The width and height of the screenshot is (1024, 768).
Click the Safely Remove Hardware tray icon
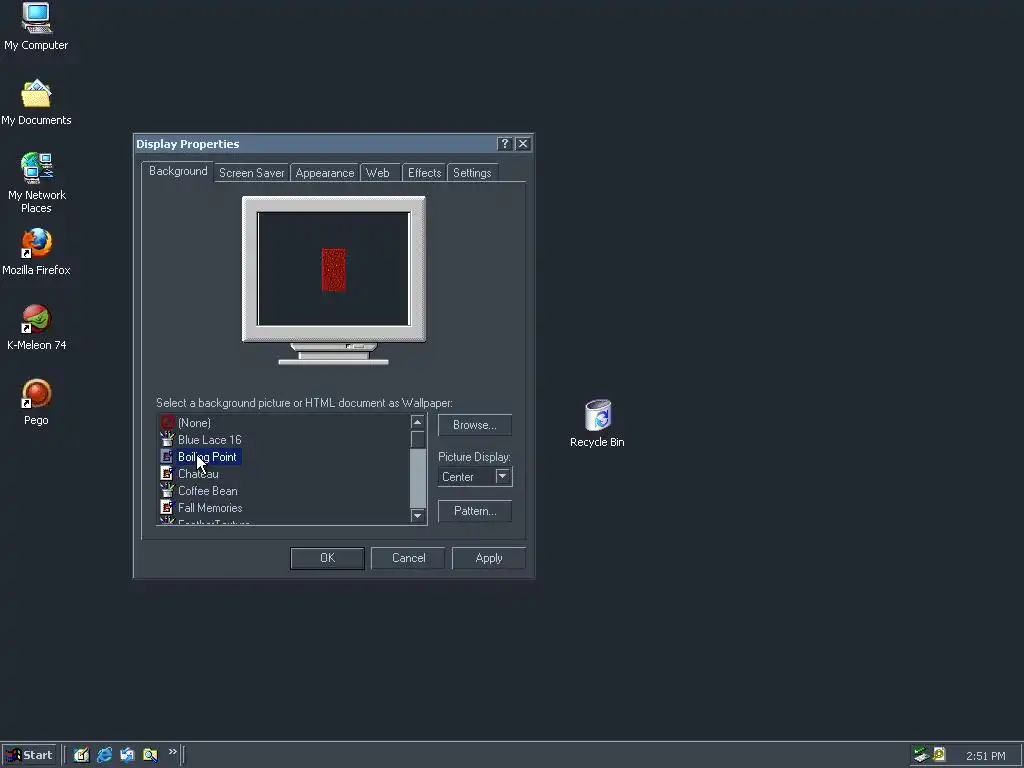[921, 755]
